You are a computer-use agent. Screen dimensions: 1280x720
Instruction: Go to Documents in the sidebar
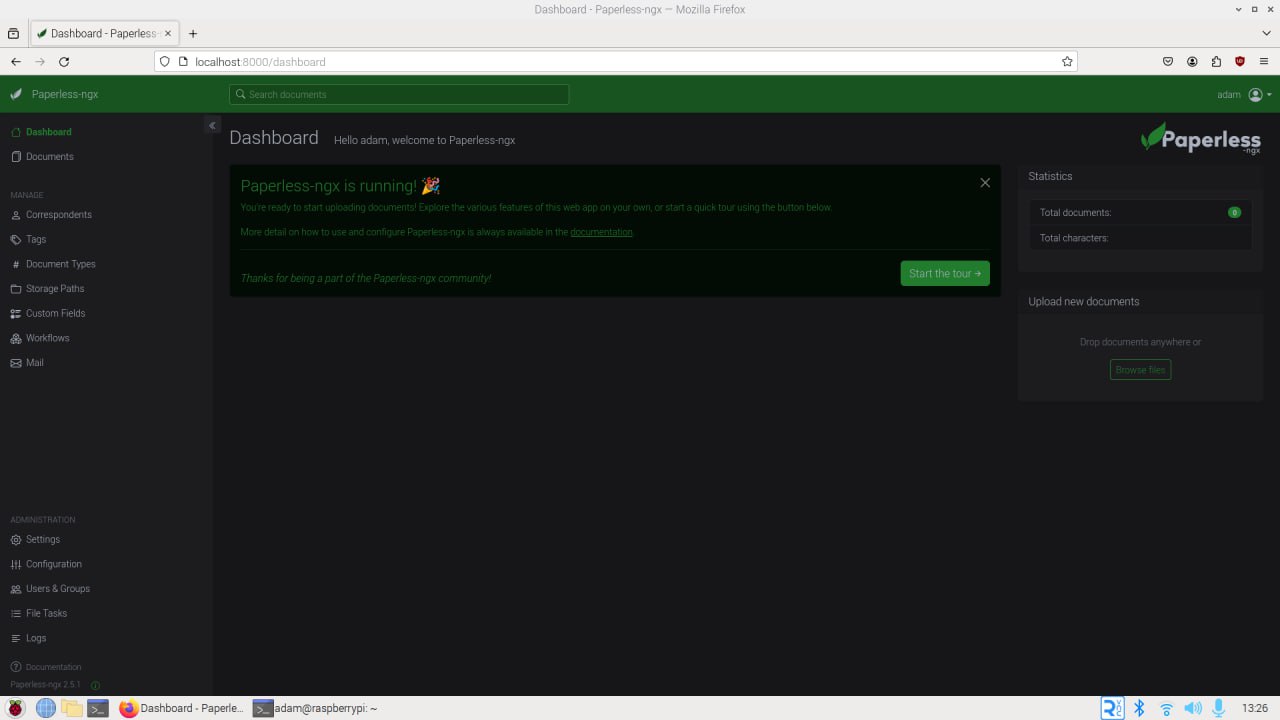pyautogui.click(x=50, y=157)
